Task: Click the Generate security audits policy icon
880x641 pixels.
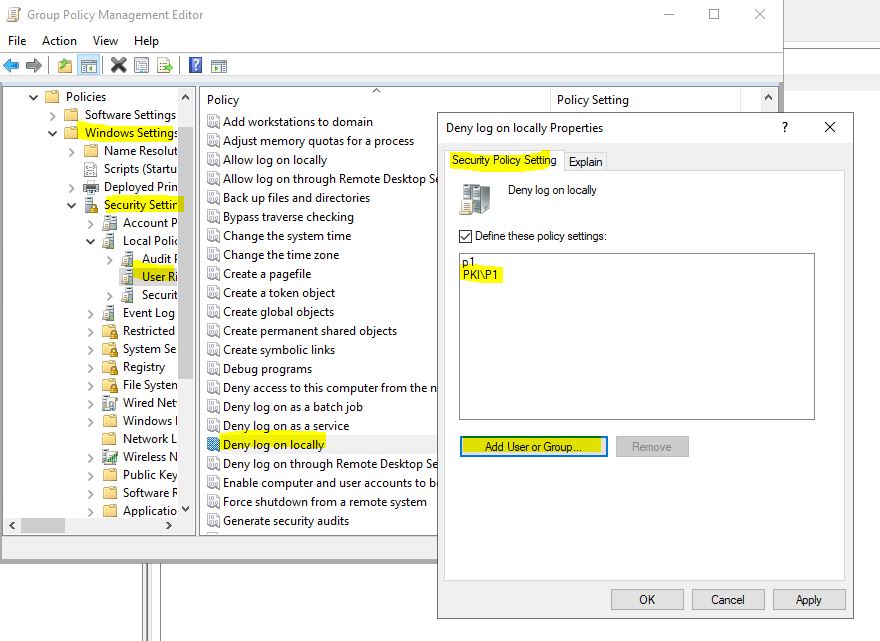Action: pyautogui.click(x=213, y=521)
